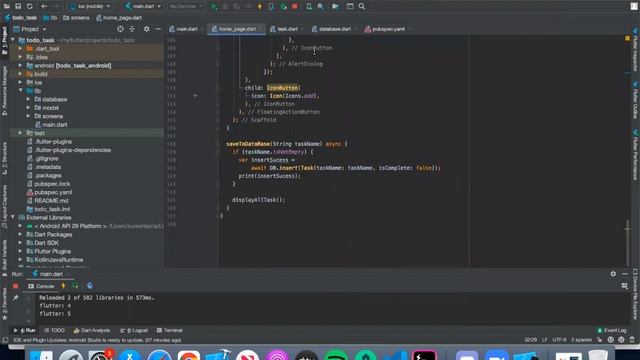Screen dimensions: 640x360
Task: Click the hot reload lightning icon in Run panel
Action: (x=63, y=286)
